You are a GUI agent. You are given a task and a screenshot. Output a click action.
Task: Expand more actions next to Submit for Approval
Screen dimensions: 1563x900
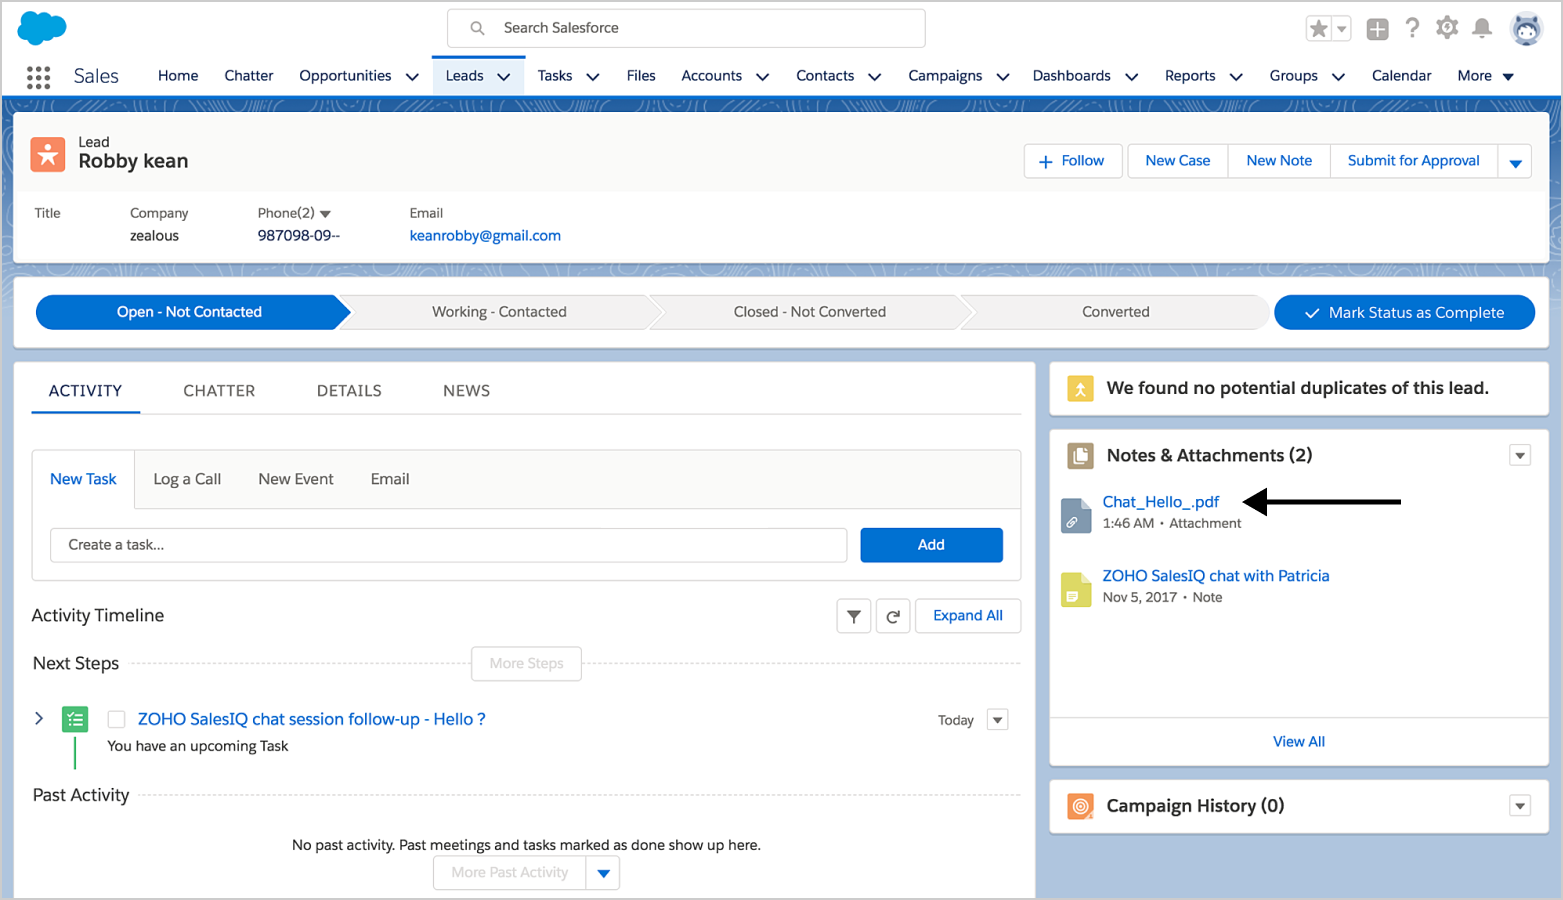(x=1515, y=162)
